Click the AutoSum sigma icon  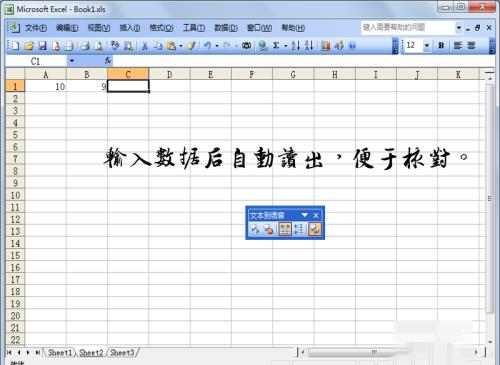pyautogui.click(x=276, y=46)
